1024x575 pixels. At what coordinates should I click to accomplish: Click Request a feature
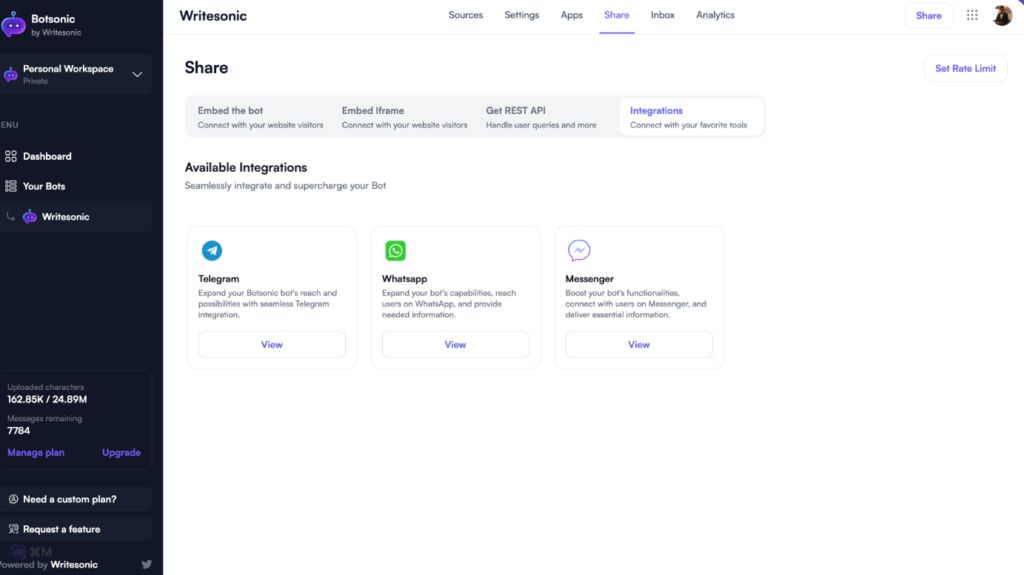[x=76, y=529]
